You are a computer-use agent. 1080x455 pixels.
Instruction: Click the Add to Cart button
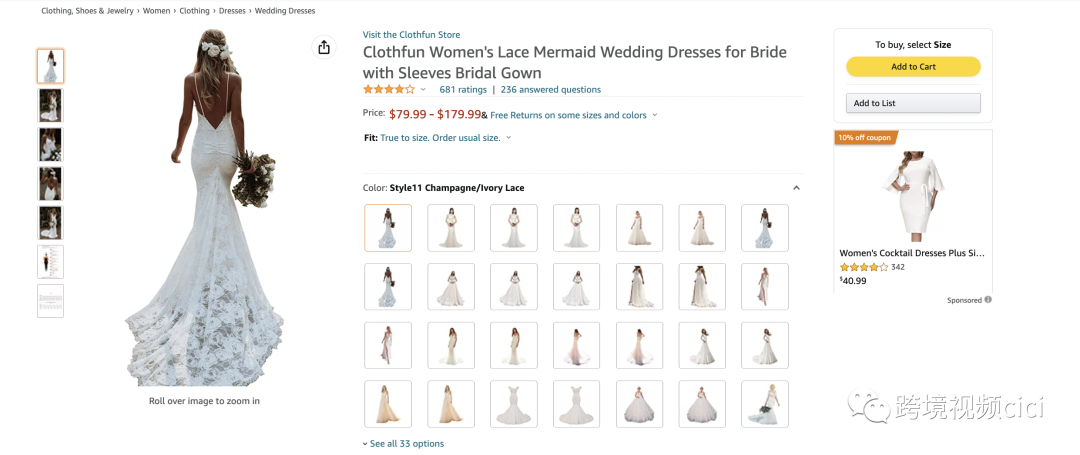point(913,67)
